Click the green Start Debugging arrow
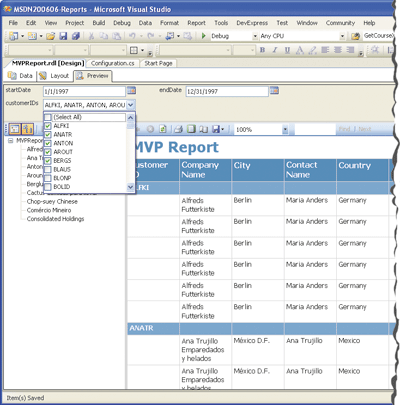The image size is (400, 405). pos(203,36)
